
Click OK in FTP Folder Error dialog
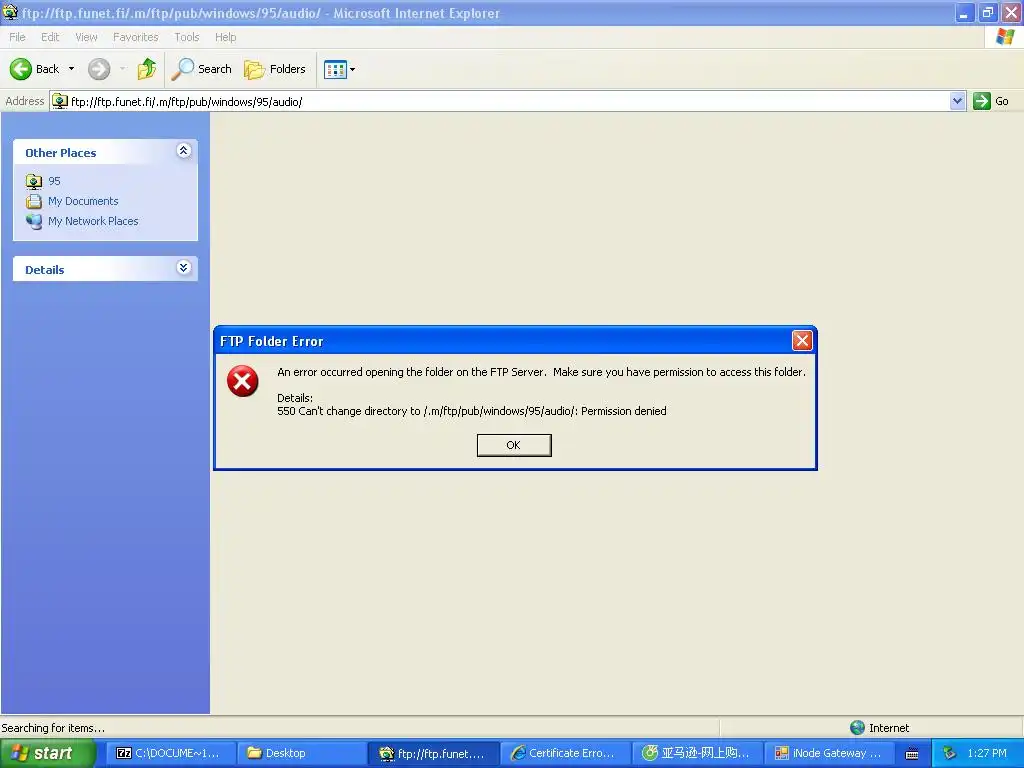tap(514, 445)
